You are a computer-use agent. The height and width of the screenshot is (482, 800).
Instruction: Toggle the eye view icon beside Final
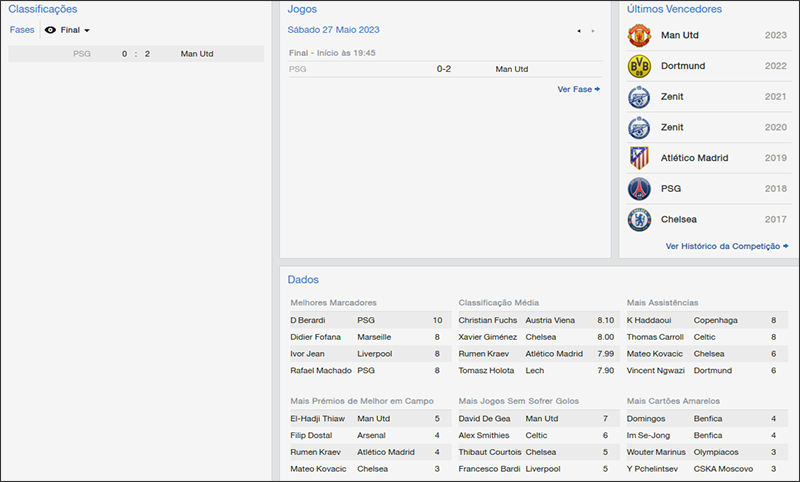pyautogui.click(x=50, y=30)
